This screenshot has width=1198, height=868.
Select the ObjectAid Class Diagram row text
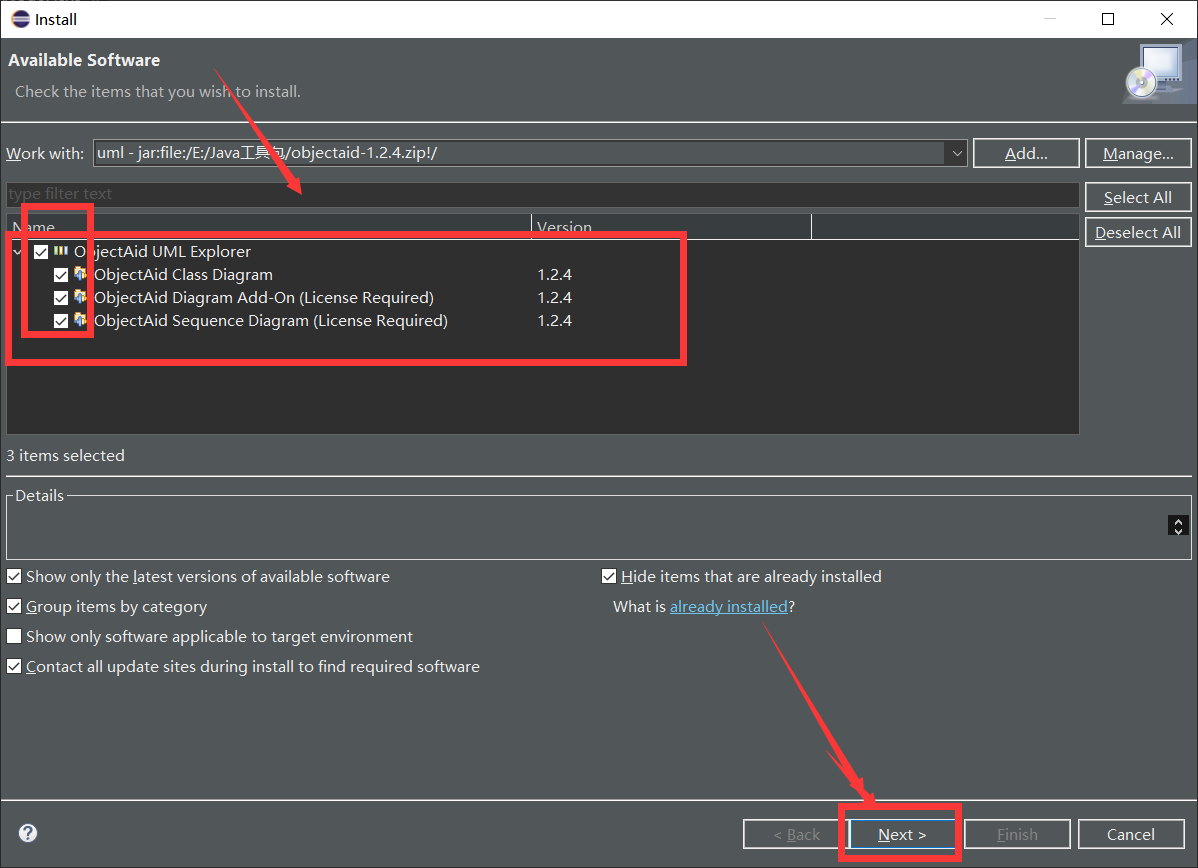click(x=183, y=274)
